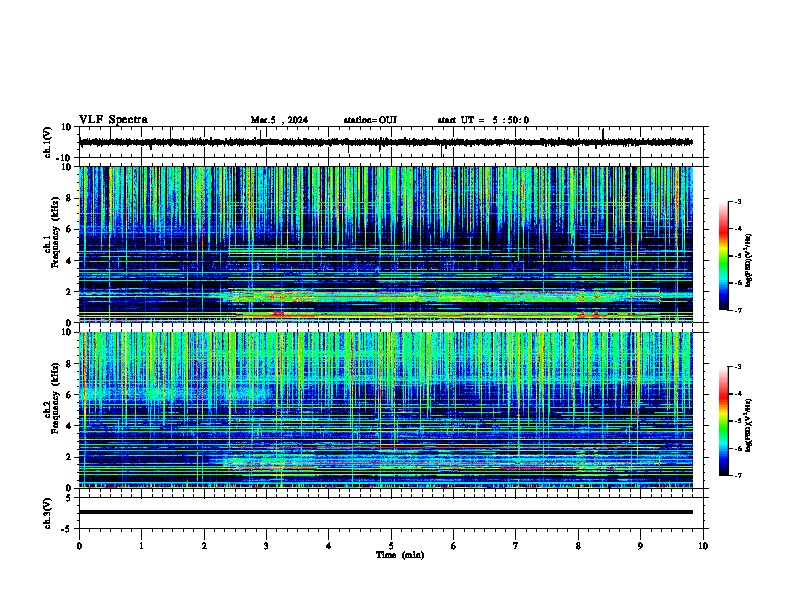Click the ch.1 frequency spectrogram panel
The height and width of the screenshot is (612, 792).
386,244
